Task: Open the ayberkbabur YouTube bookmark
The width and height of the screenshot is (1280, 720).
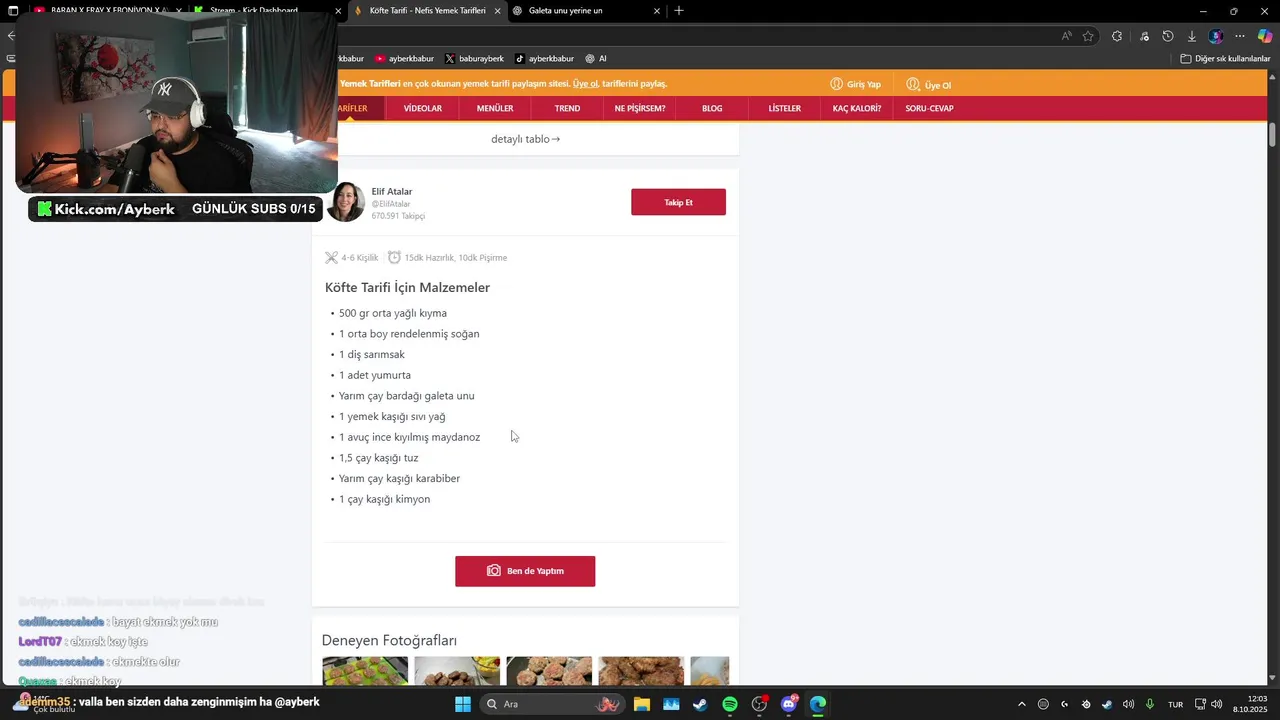Action: point(404,59)
